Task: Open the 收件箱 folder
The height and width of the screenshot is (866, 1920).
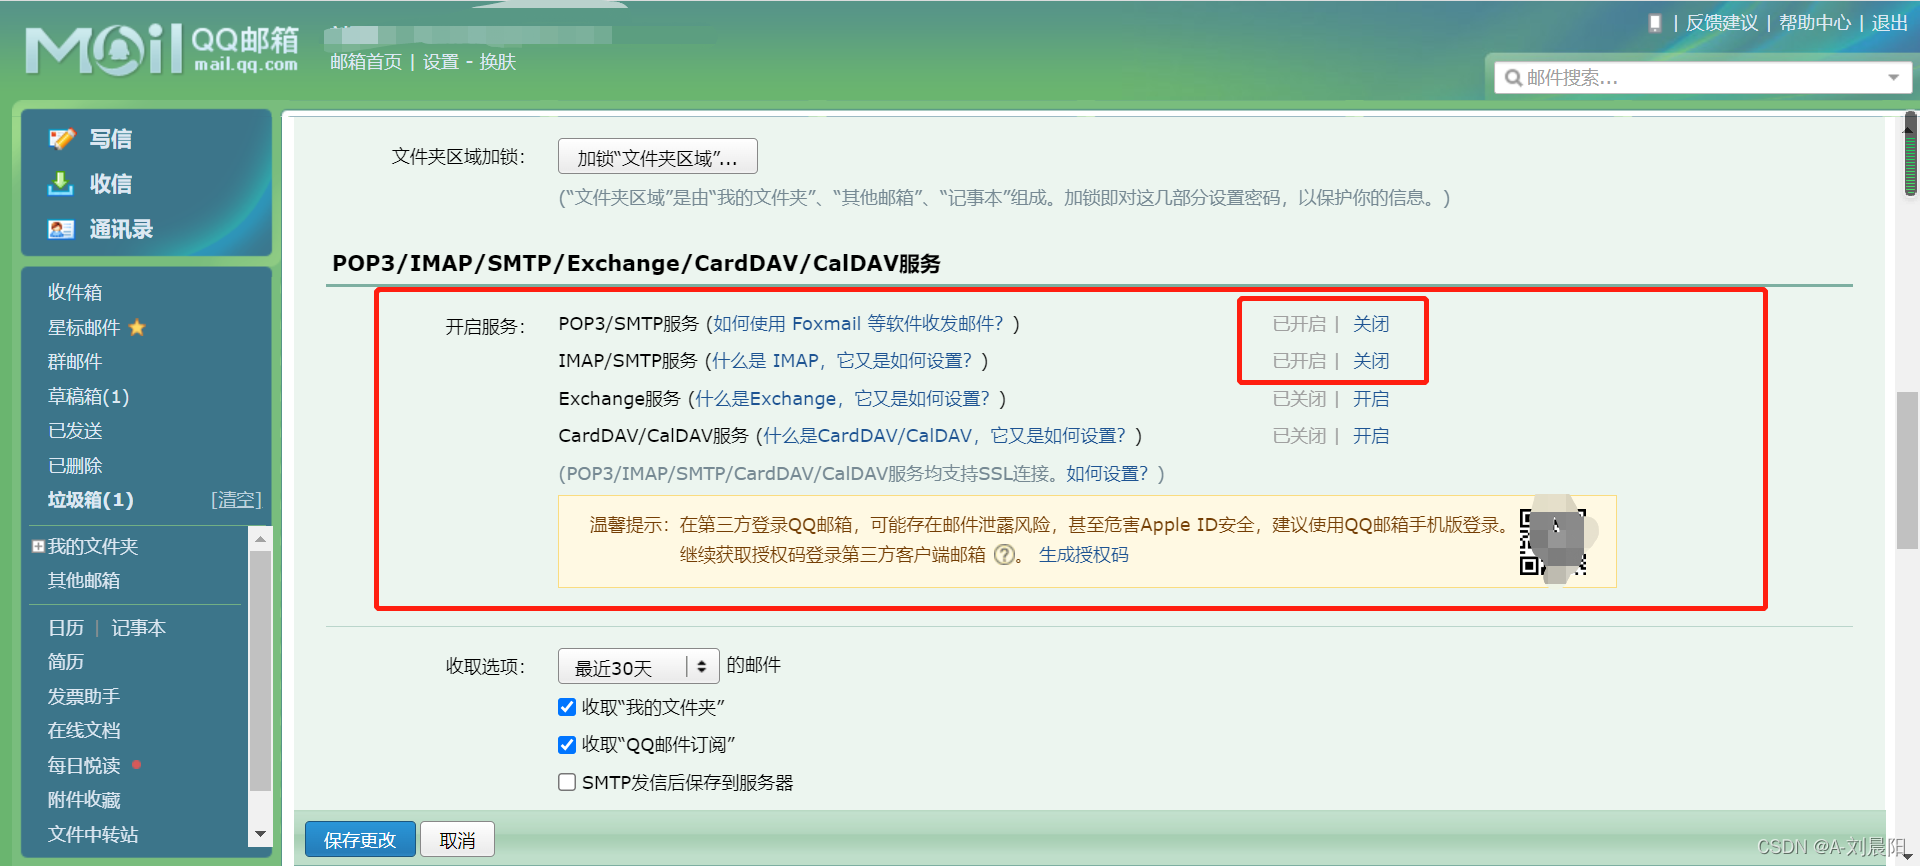Action: click(75, 292)
